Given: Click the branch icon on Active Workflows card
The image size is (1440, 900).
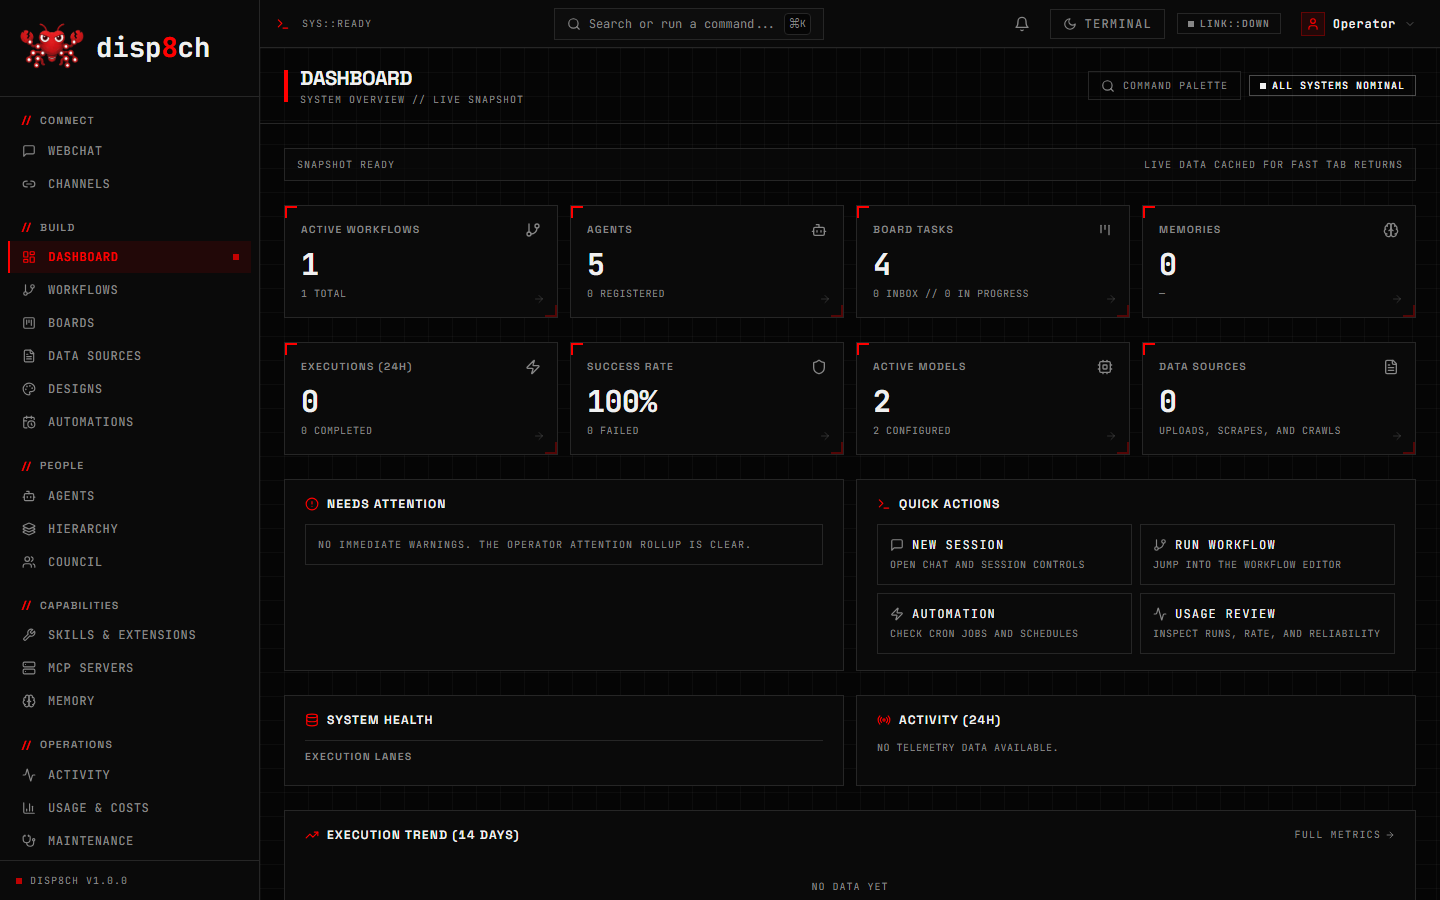Looking at the screenshot, I should (x=533, y=230).
